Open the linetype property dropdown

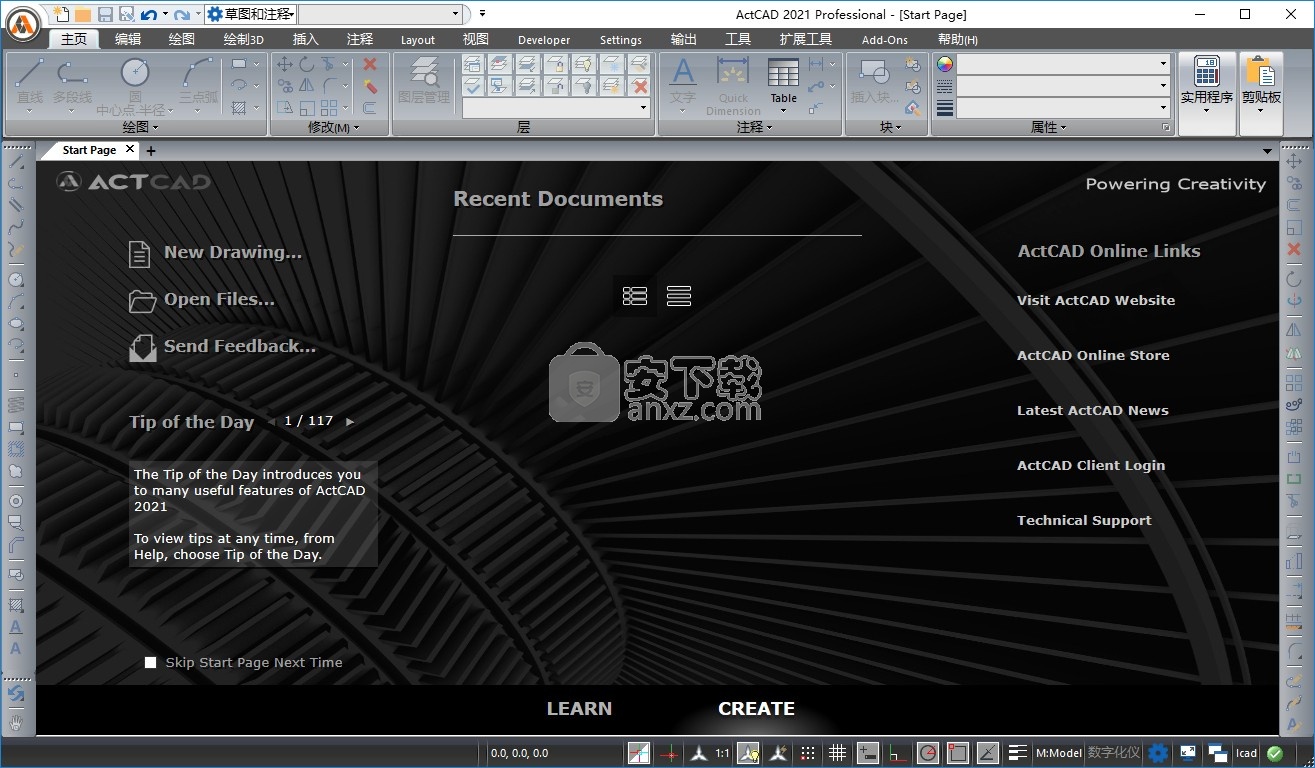click(1063, 86)
